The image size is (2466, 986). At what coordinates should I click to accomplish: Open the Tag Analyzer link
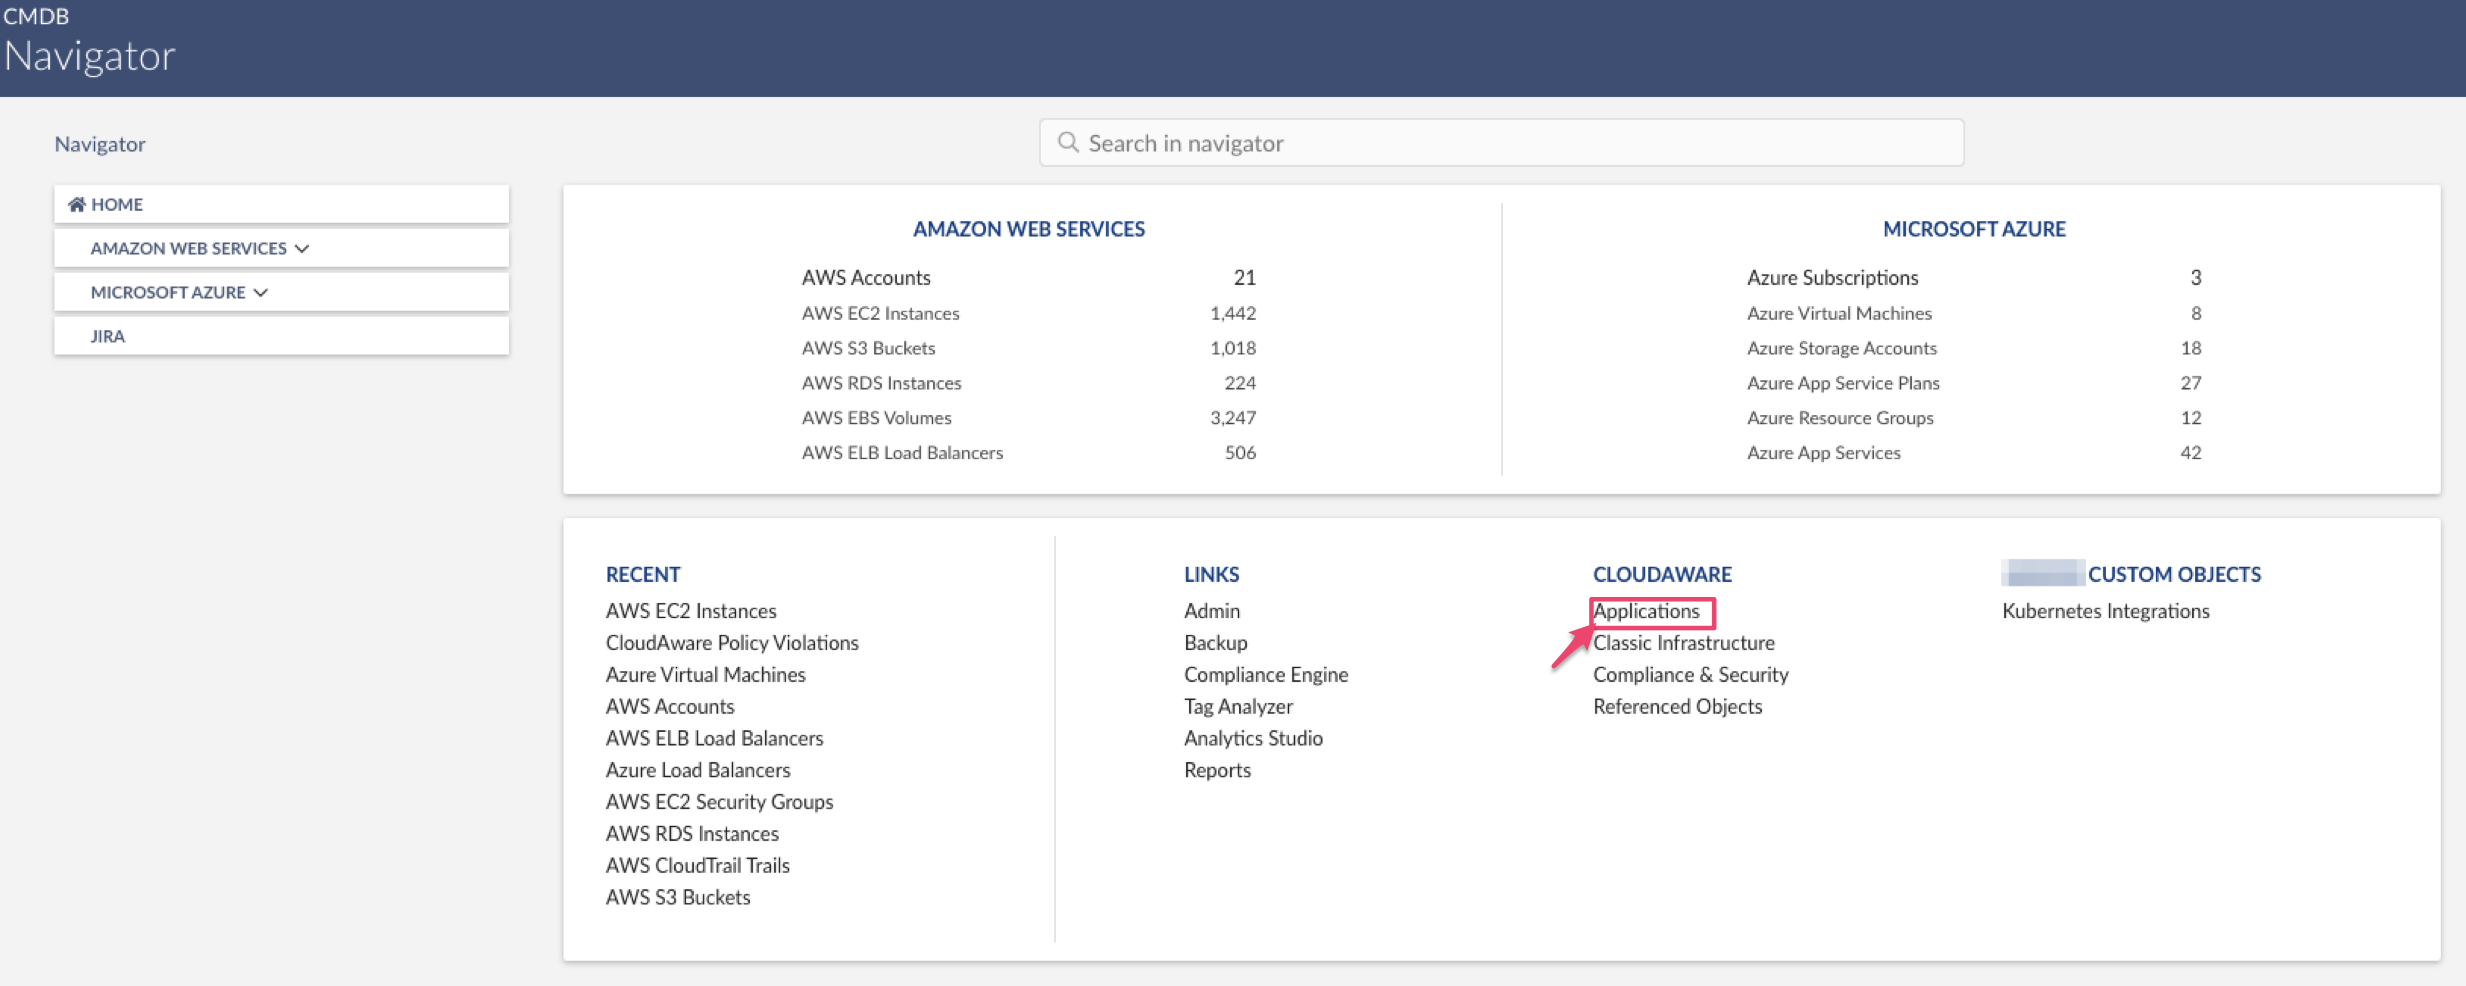coord(1238,707)
